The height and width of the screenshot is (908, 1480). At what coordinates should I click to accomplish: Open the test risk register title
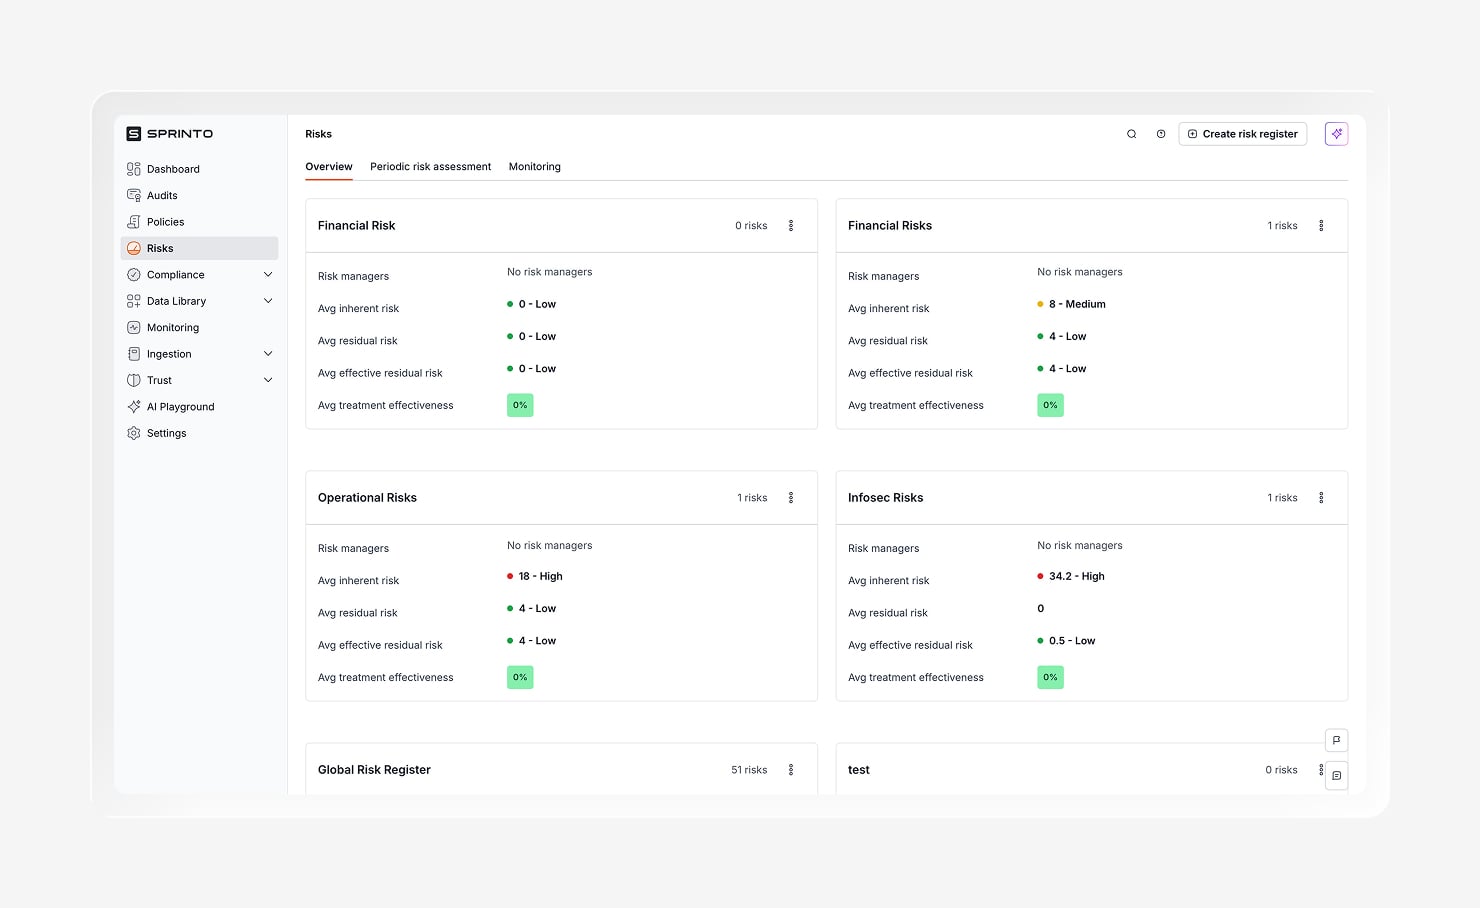click(859, 770)
